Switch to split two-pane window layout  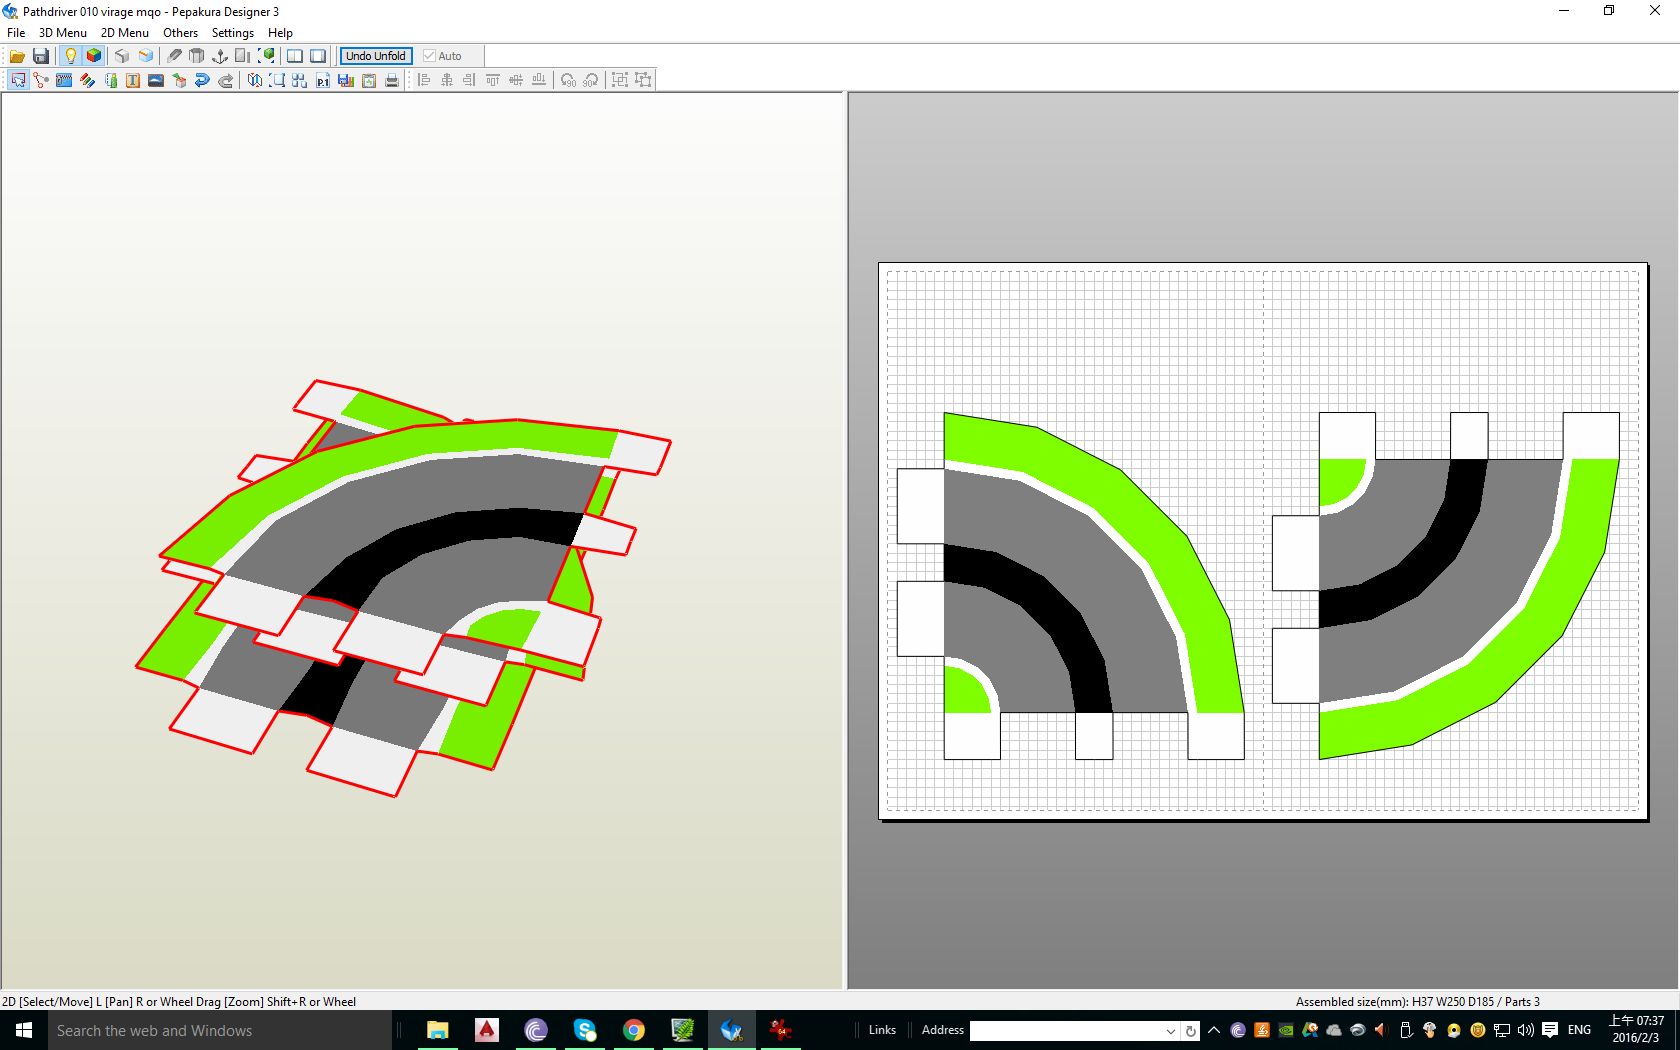coord(295,56)
